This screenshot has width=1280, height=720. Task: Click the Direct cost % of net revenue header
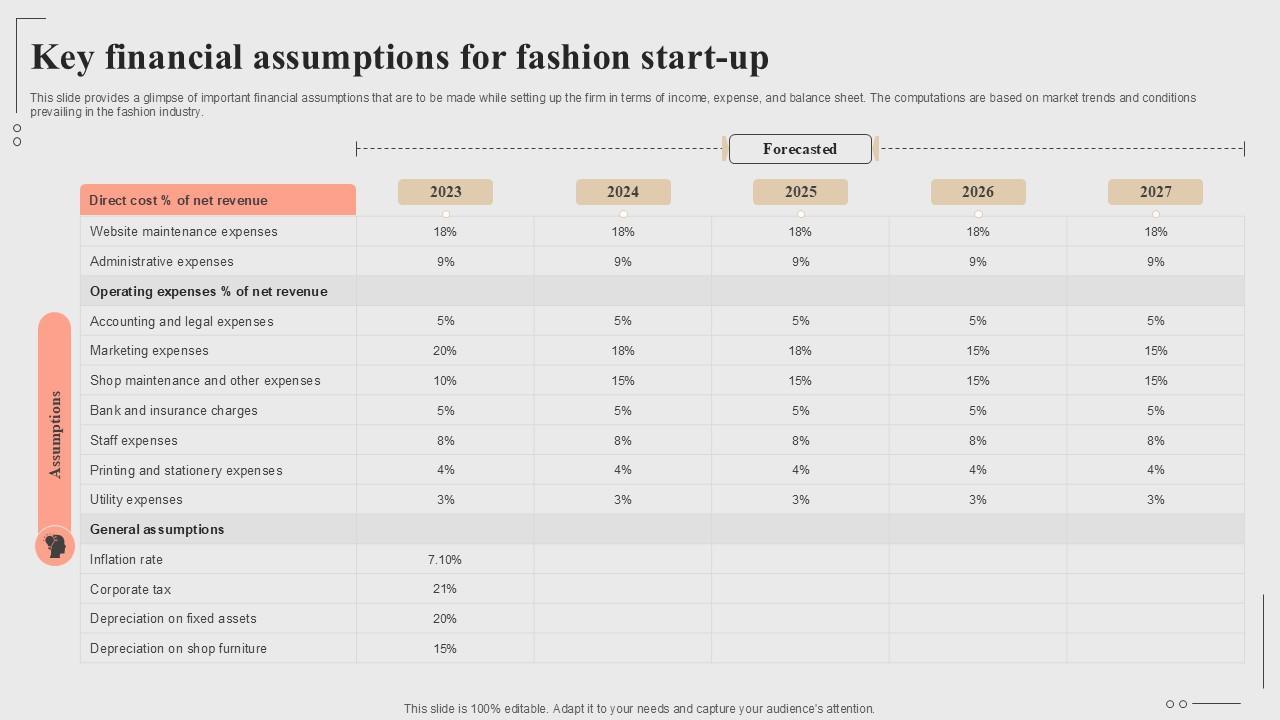(218, 200)
